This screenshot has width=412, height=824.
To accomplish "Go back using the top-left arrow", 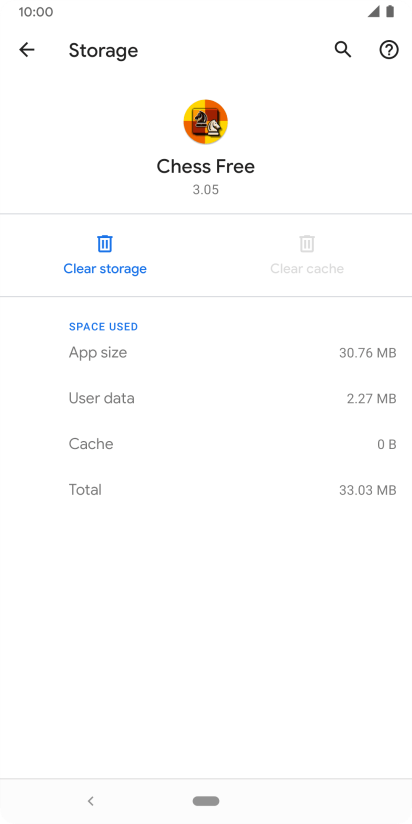I will click(x=27, y=50).
